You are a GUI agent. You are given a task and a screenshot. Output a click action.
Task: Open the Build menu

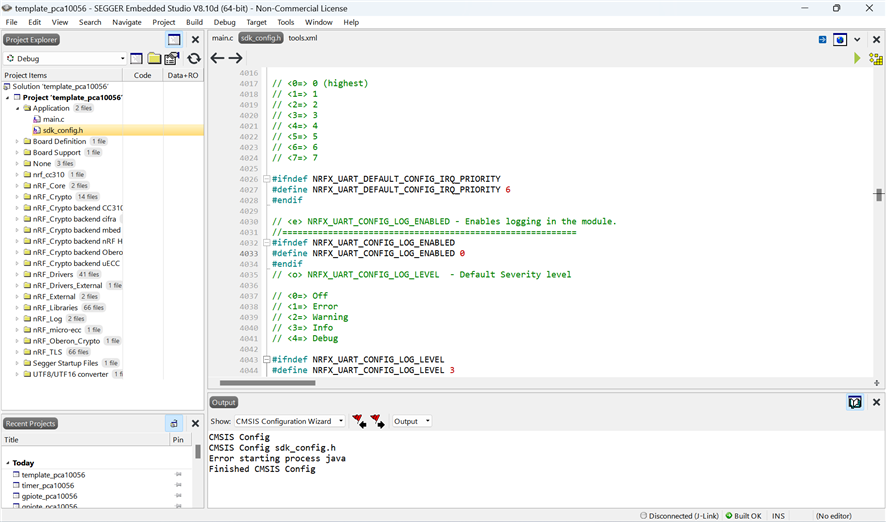point(194,22)
